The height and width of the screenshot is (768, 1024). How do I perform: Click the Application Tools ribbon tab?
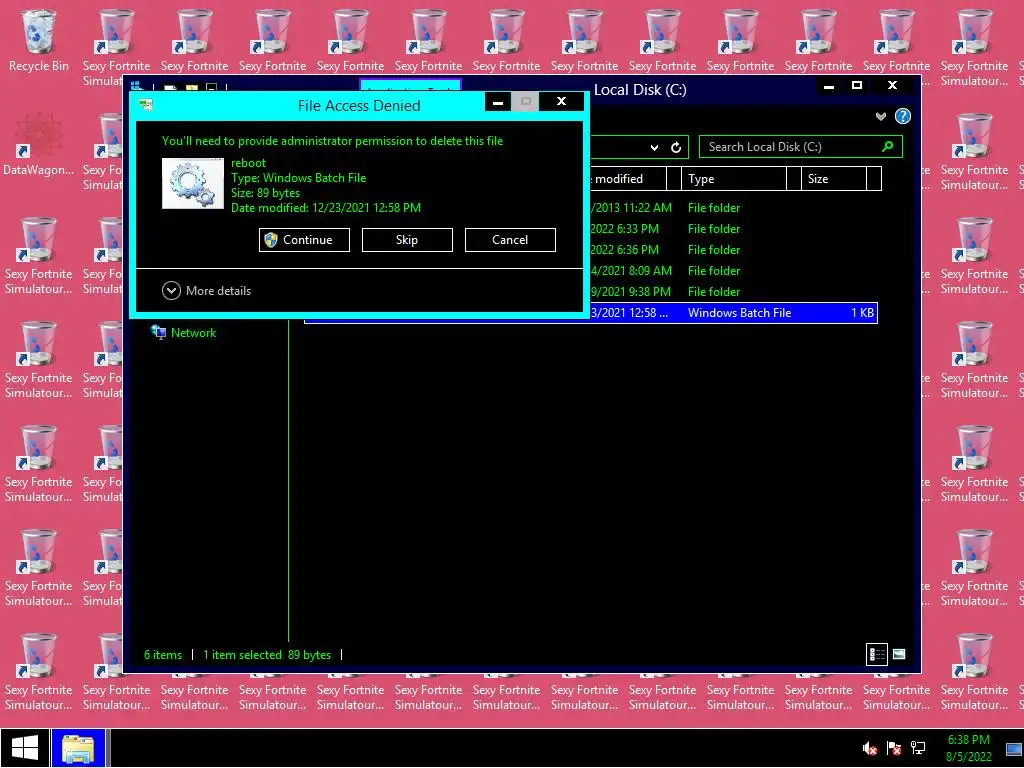[410, 86]
